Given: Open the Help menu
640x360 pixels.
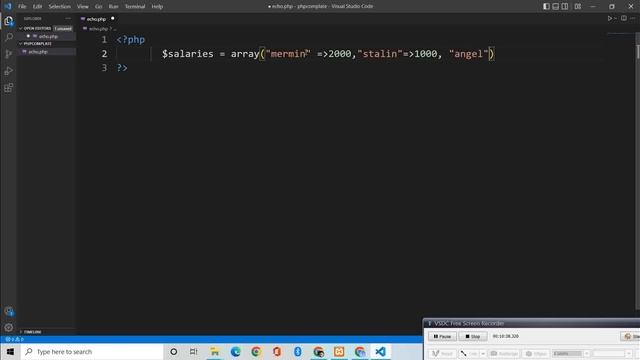Looking at the screenshot, I should point(157,7).
